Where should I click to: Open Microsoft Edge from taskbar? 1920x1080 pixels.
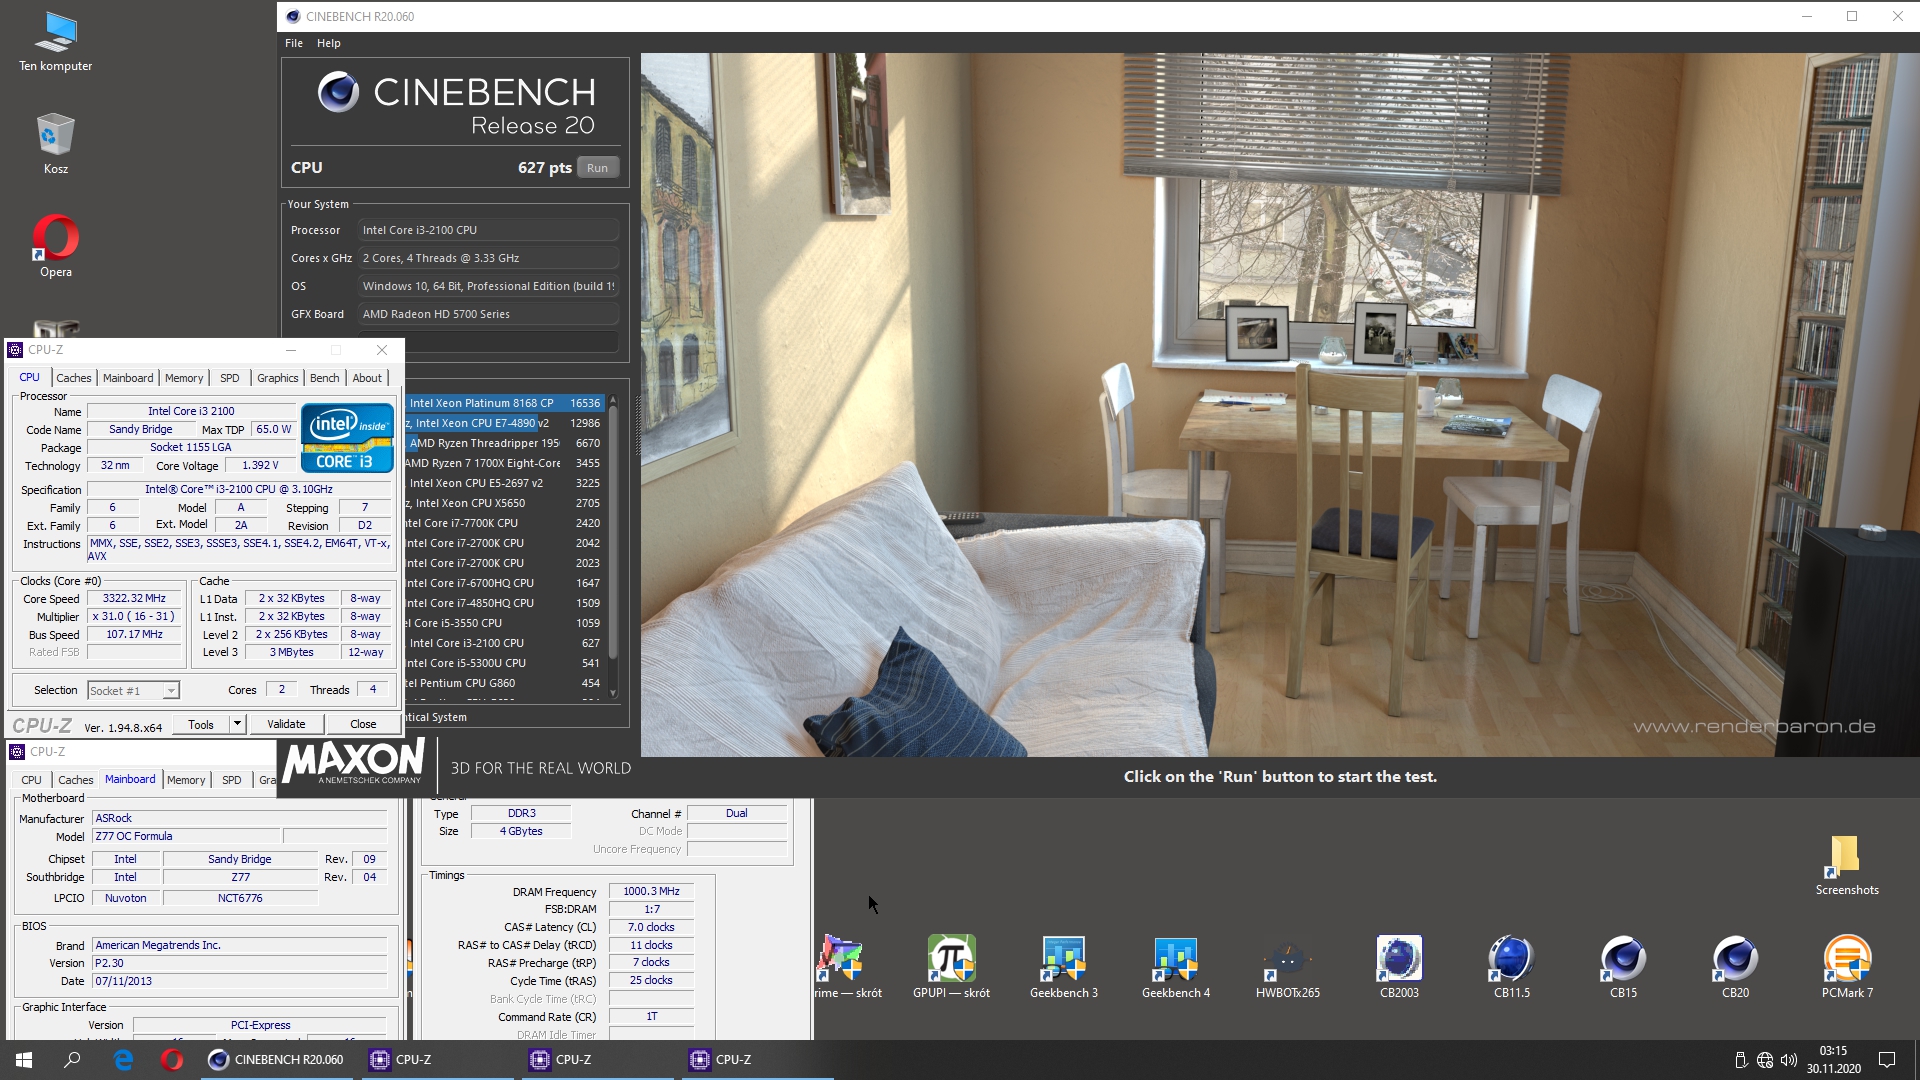tap(124, 1060)
